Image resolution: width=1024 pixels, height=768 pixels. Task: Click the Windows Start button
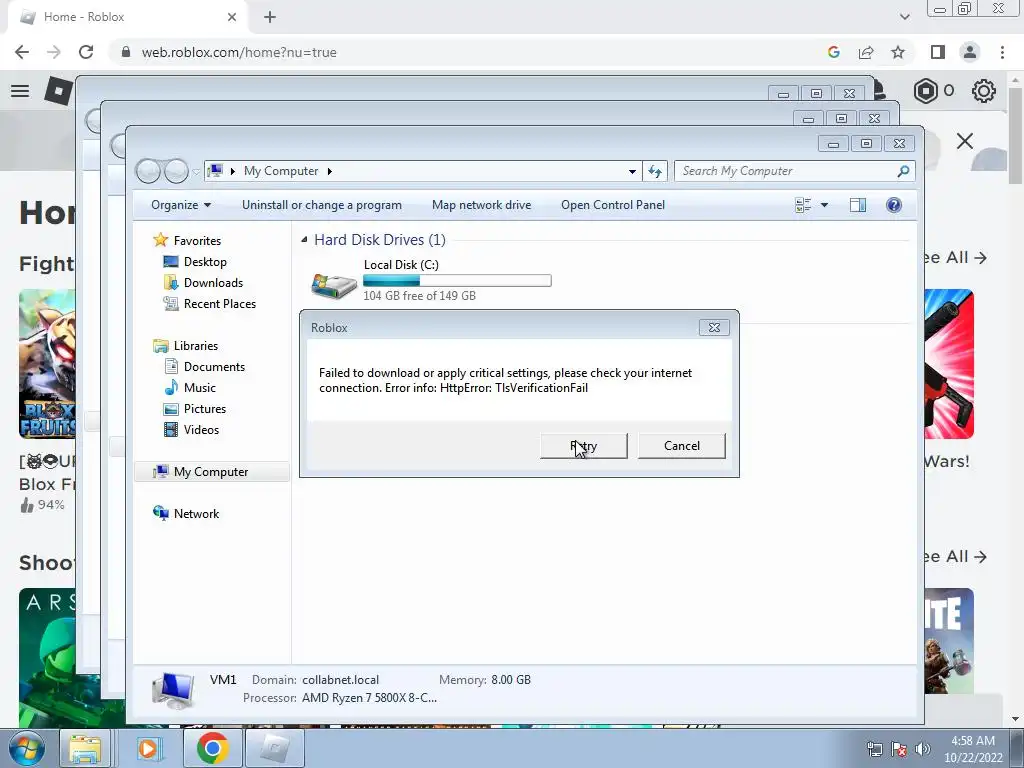pyautogui.click(x=26, y=748)
